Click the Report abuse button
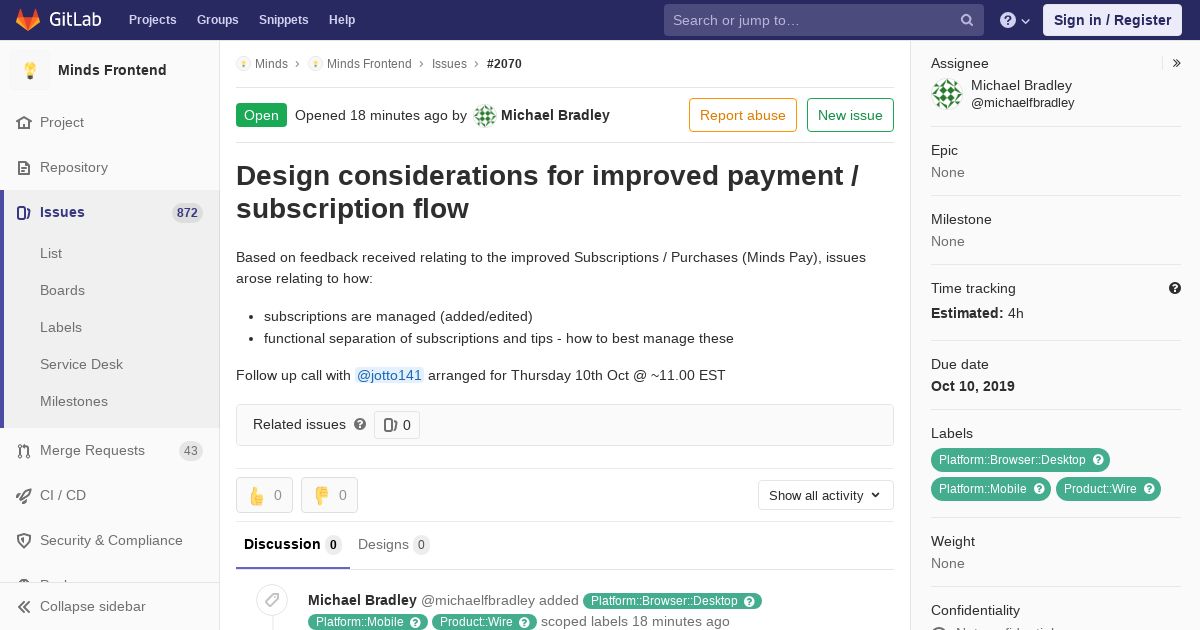 coord(743,115)
